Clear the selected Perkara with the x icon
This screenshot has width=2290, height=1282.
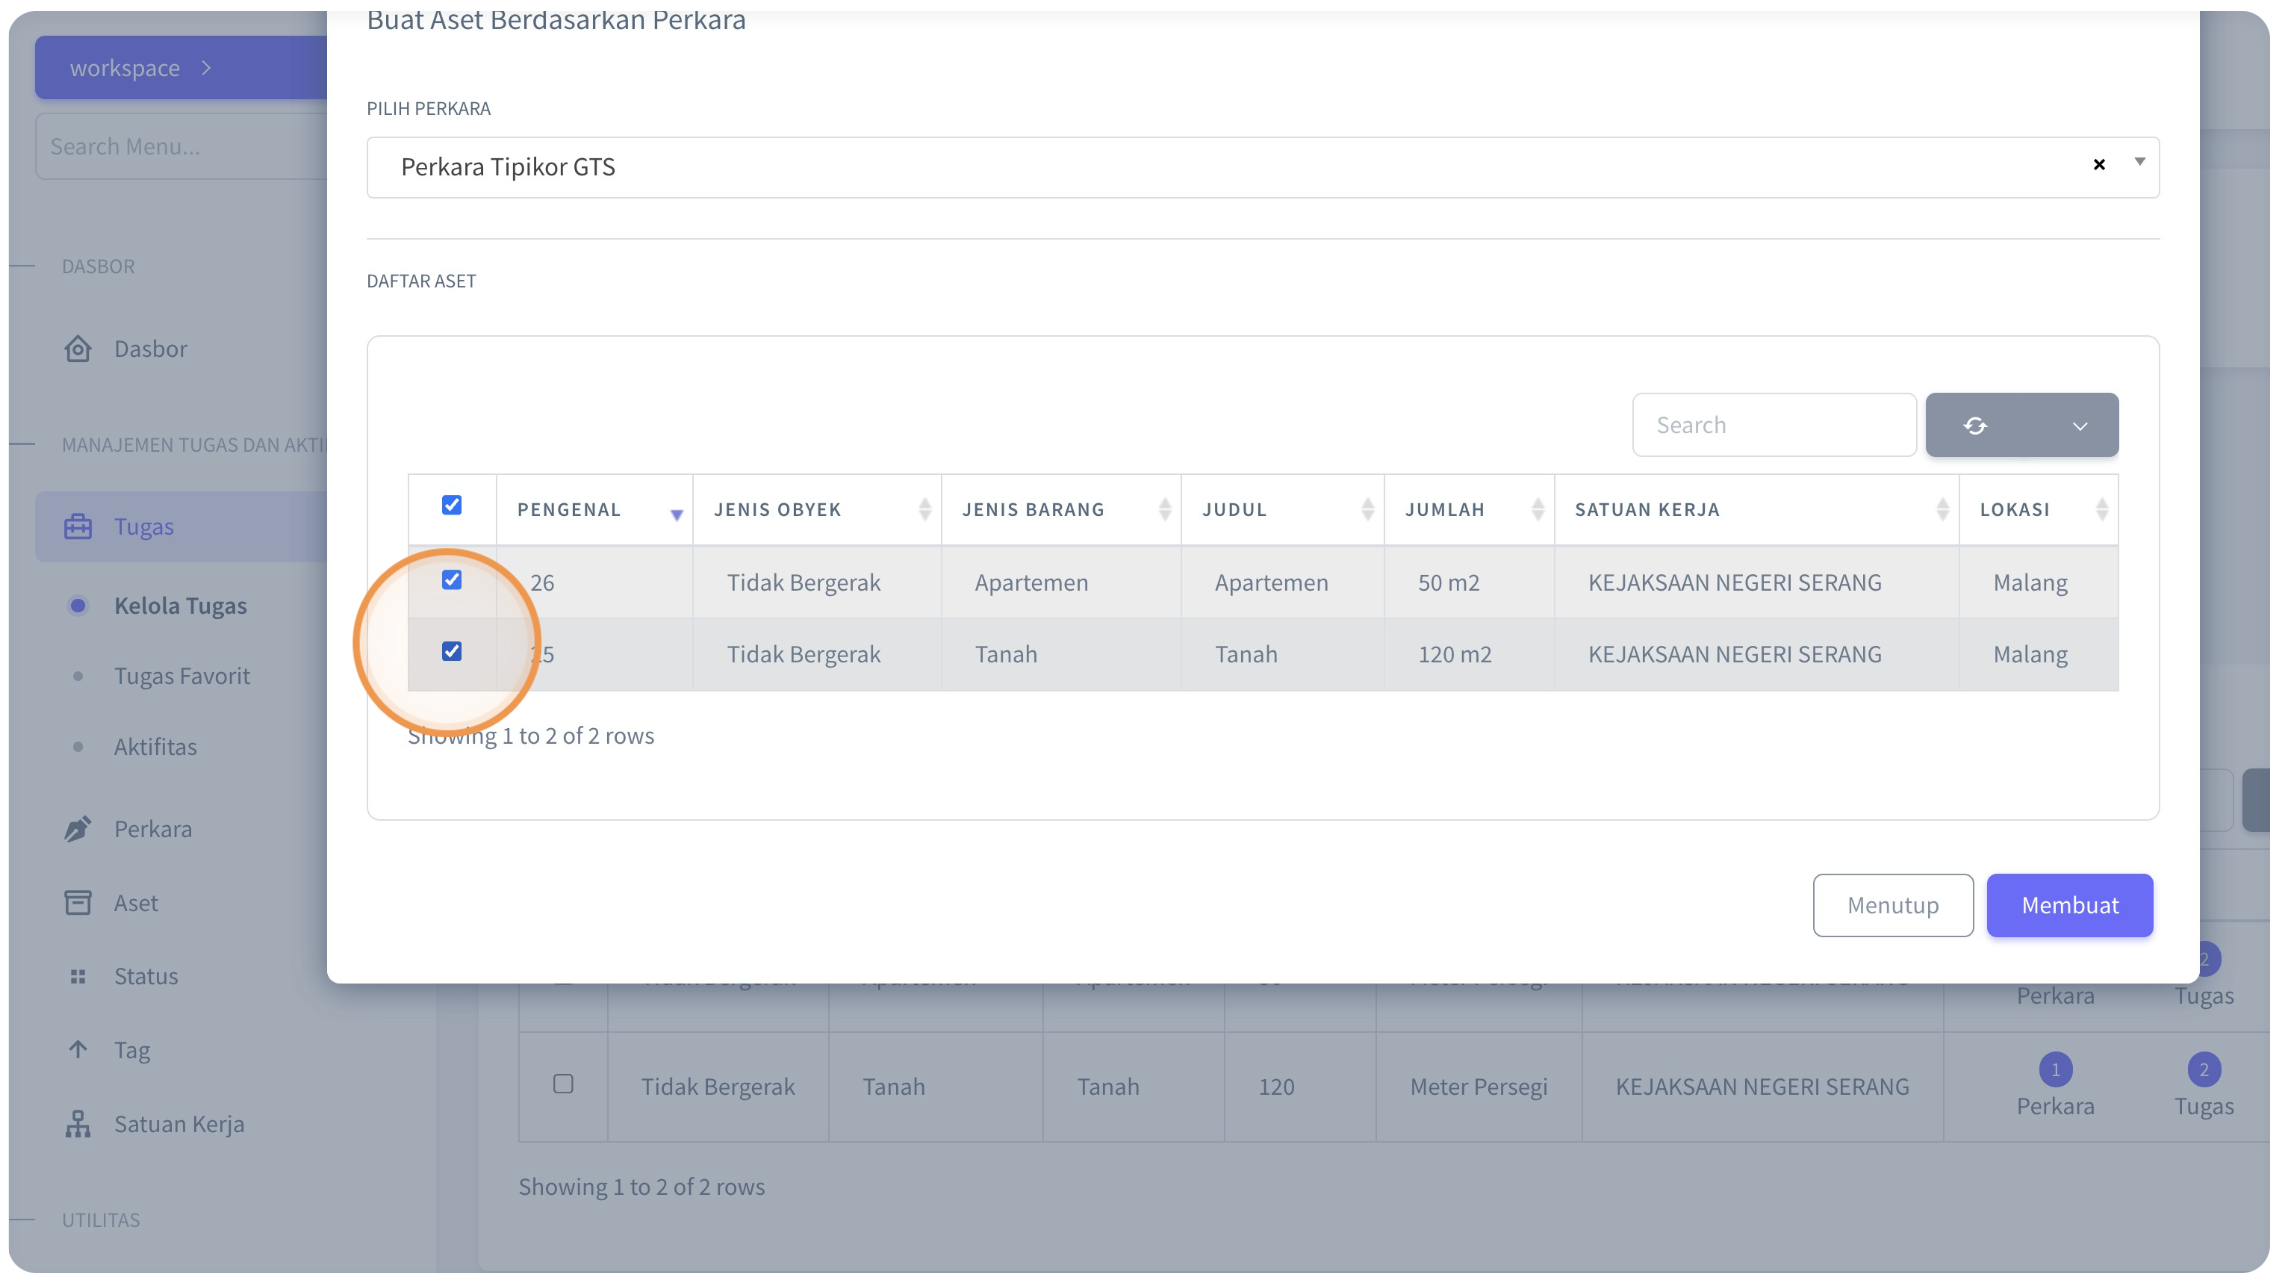click(2099, 164)
